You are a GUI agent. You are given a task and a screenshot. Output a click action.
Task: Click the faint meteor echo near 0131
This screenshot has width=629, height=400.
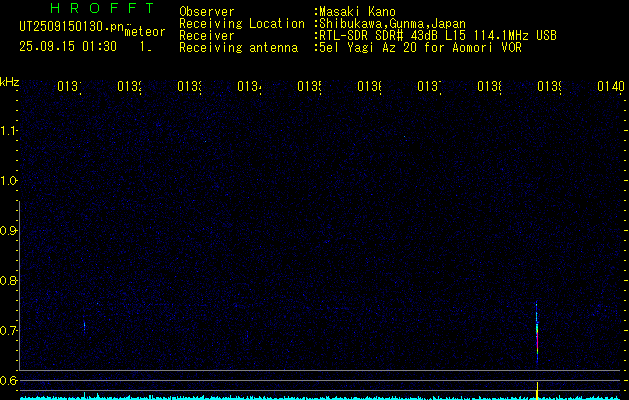[x=84, y=326]
